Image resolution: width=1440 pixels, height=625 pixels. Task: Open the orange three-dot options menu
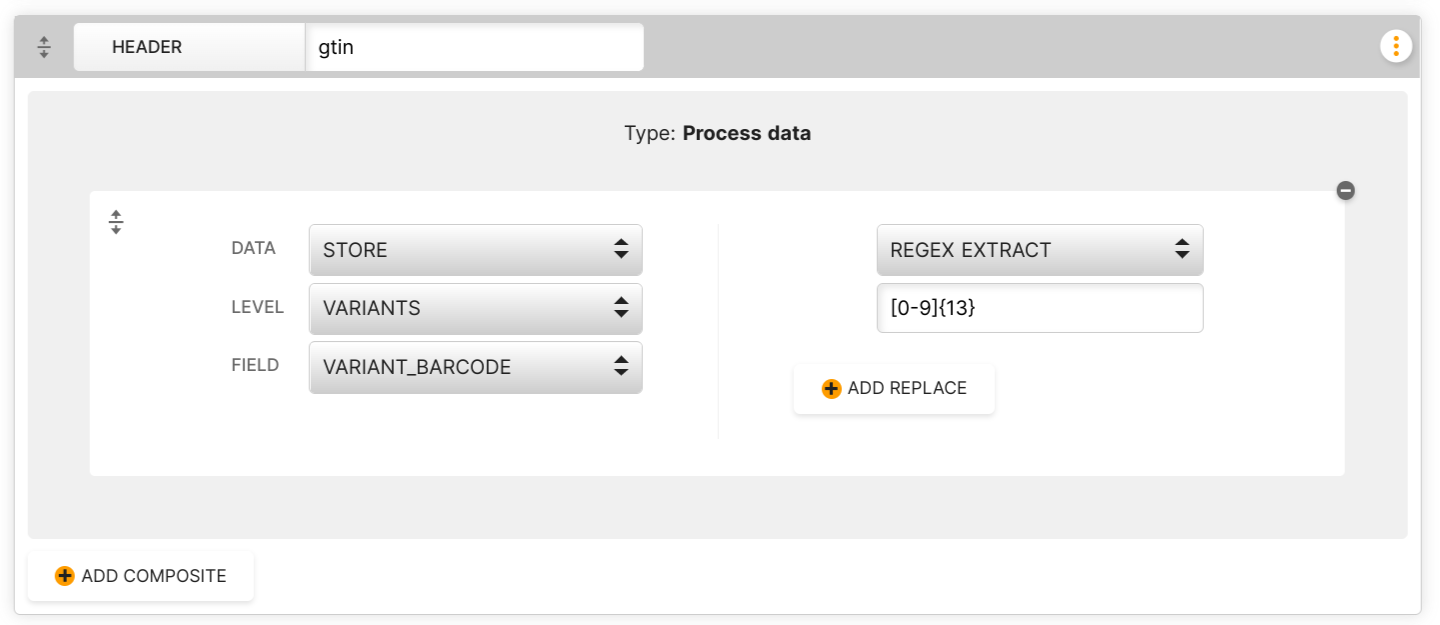1396,46
